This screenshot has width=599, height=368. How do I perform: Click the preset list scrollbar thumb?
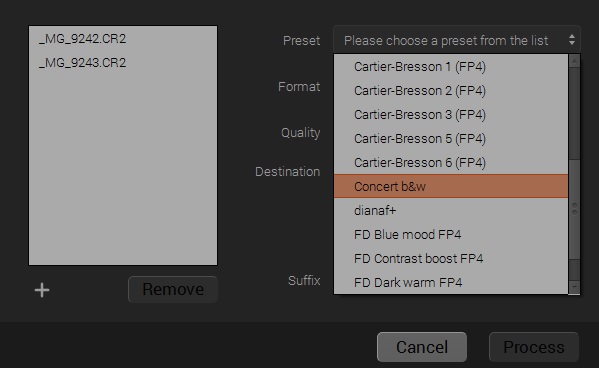coord(574,209)
